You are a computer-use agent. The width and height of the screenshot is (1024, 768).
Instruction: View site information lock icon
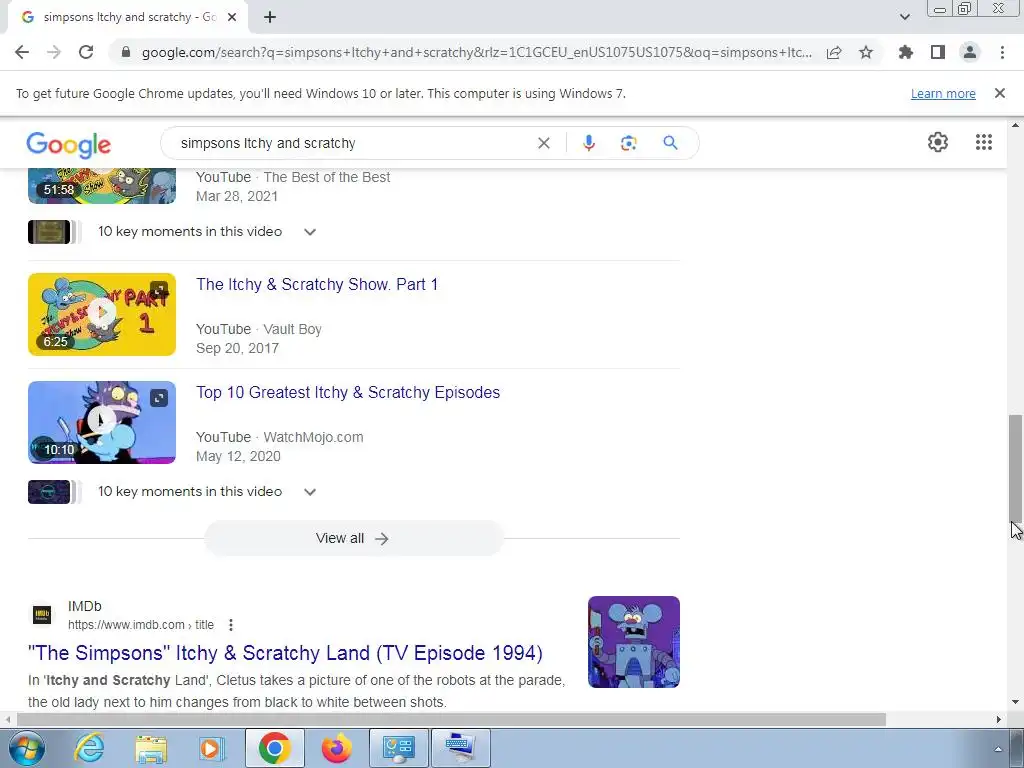126,52
